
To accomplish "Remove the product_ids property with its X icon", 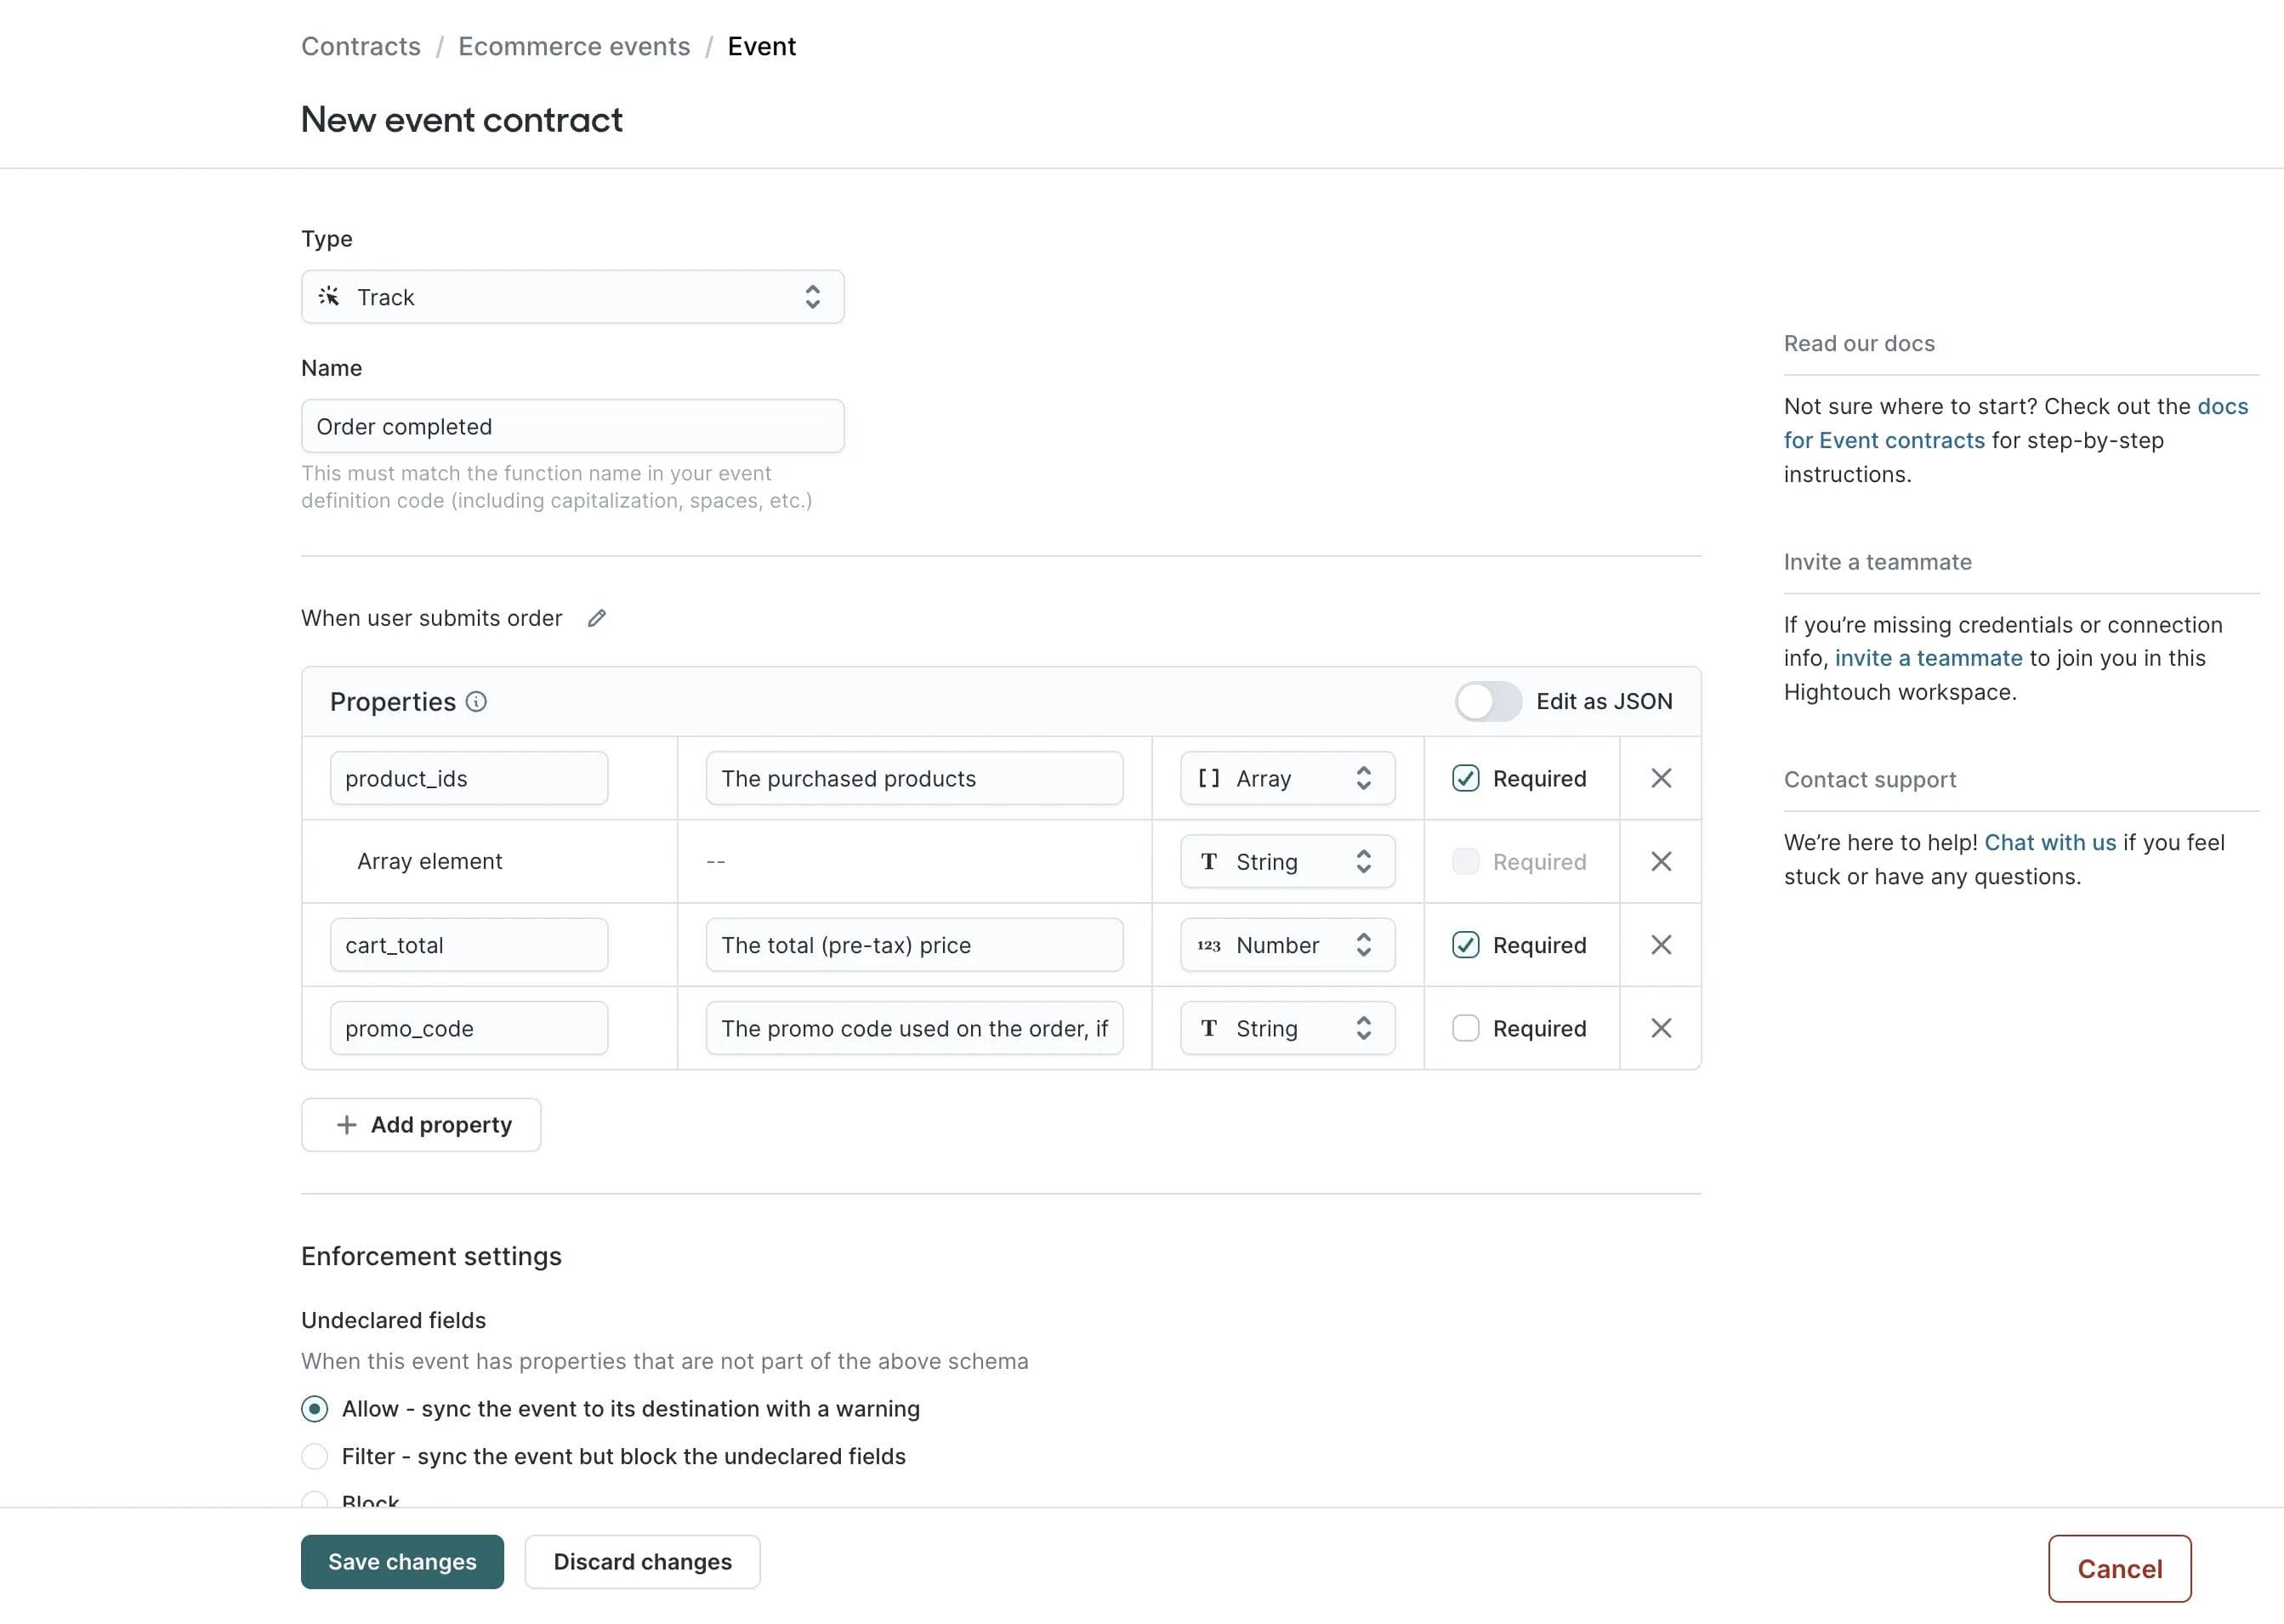I will click(1661, 777).
